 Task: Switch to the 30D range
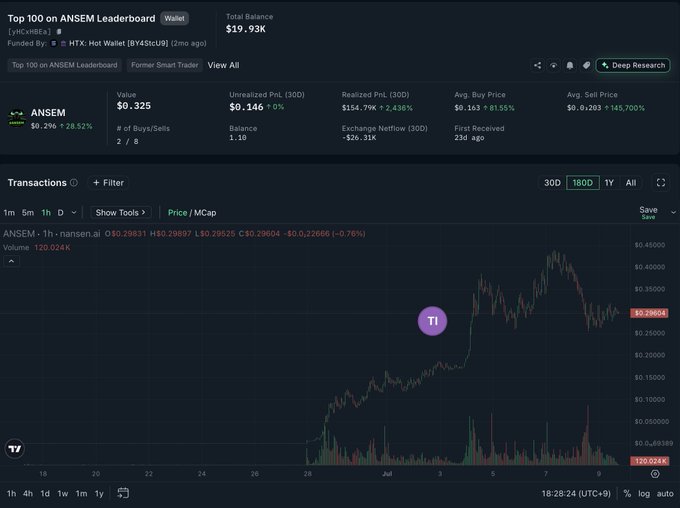point(552,183)
